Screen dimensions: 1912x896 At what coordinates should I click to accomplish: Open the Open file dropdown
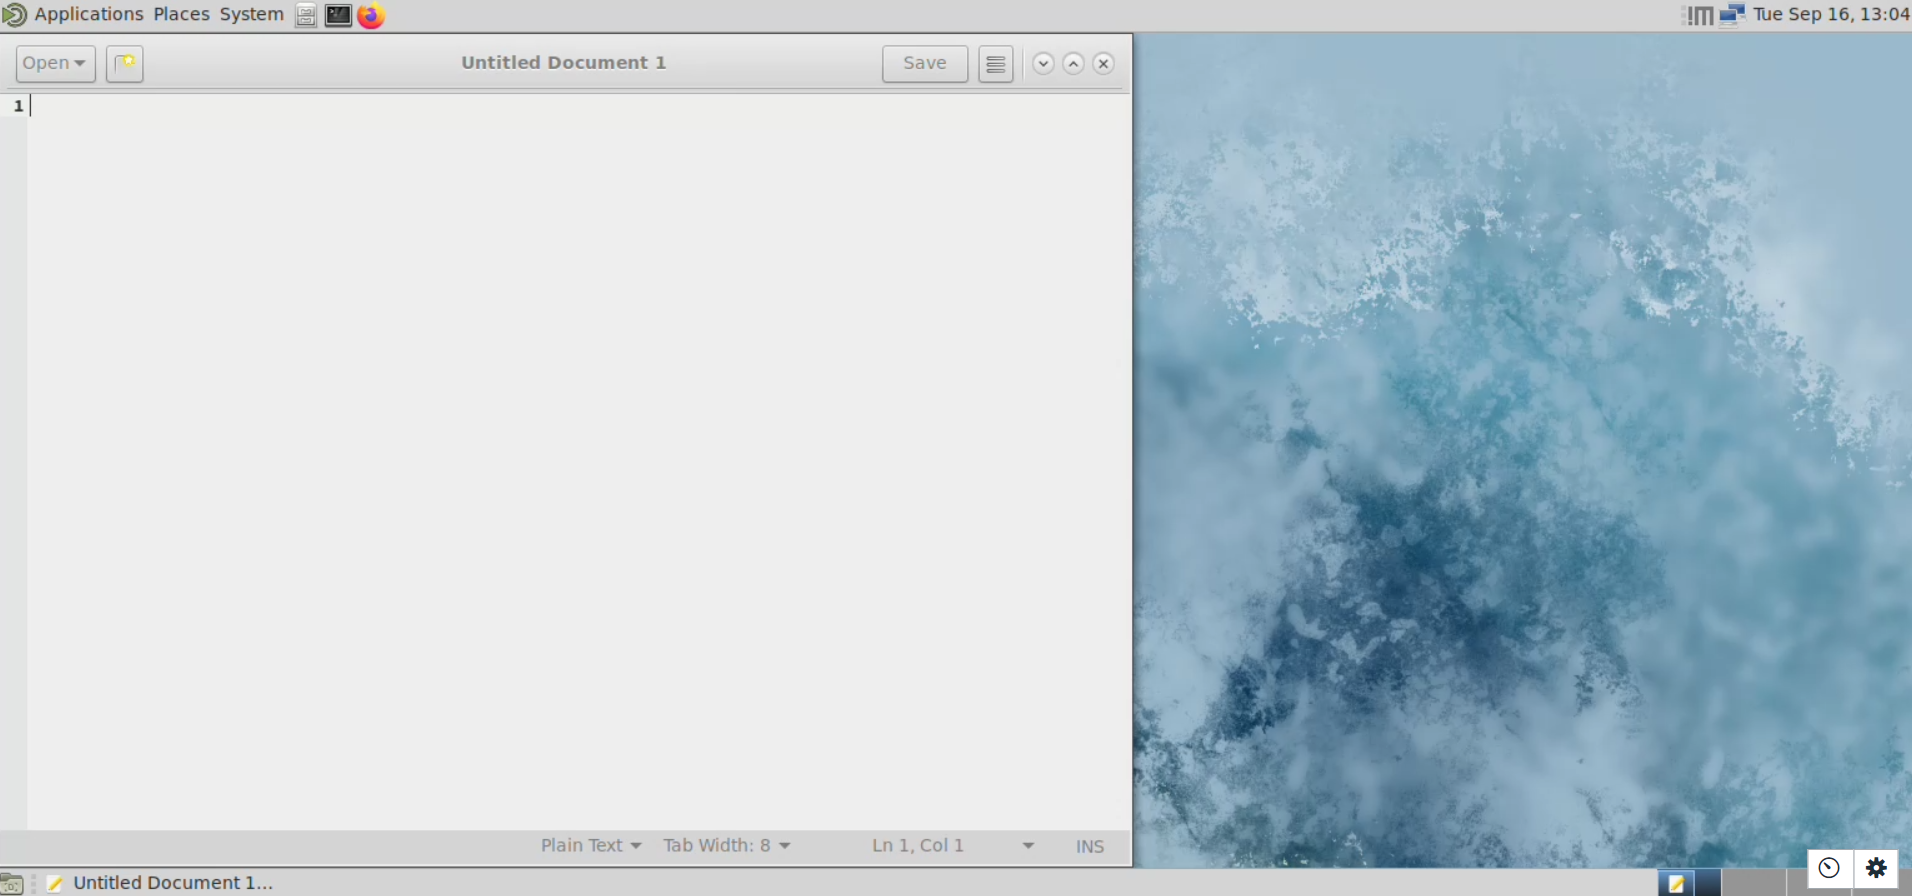pos(56,63)
